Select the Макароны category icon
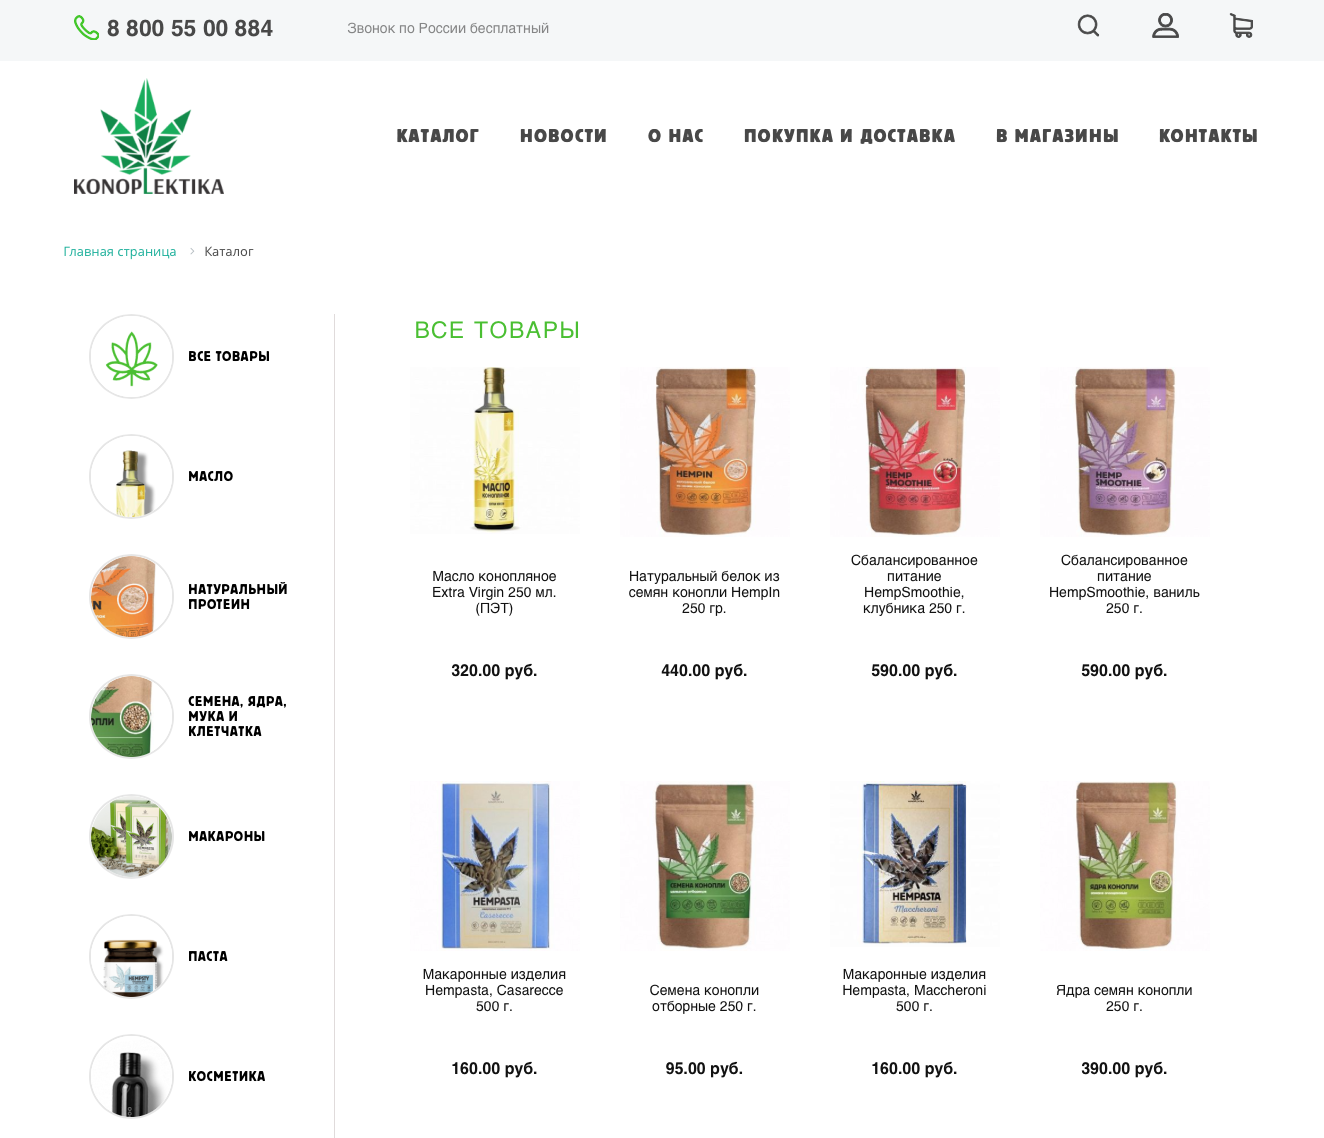 [132, 837]
